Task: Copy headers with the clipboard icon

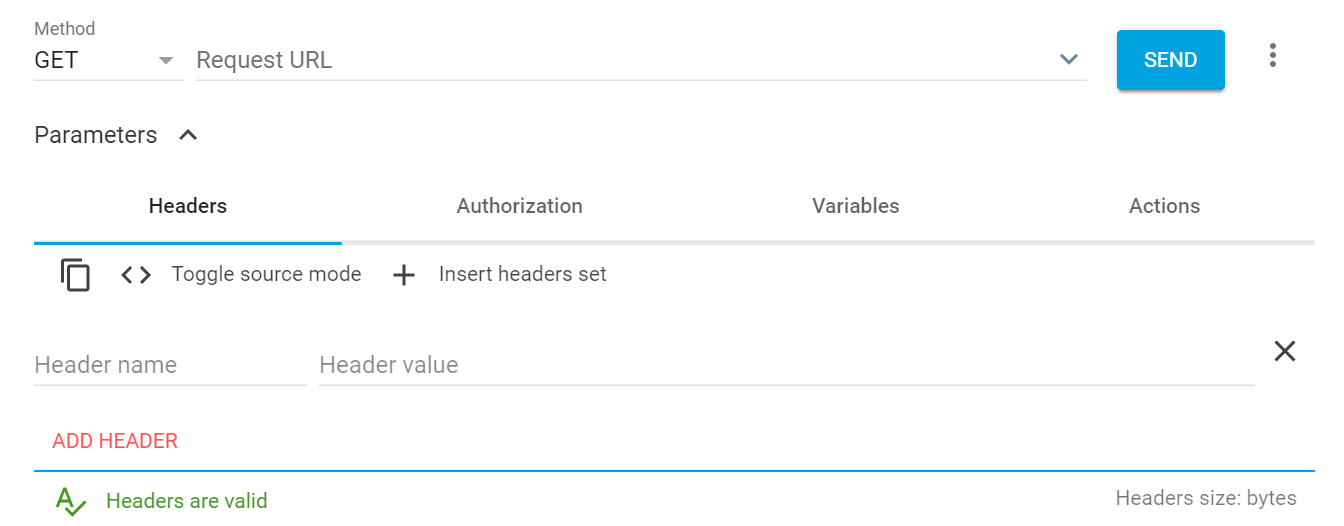Action: pyautogui.click(x=75, y=274)
